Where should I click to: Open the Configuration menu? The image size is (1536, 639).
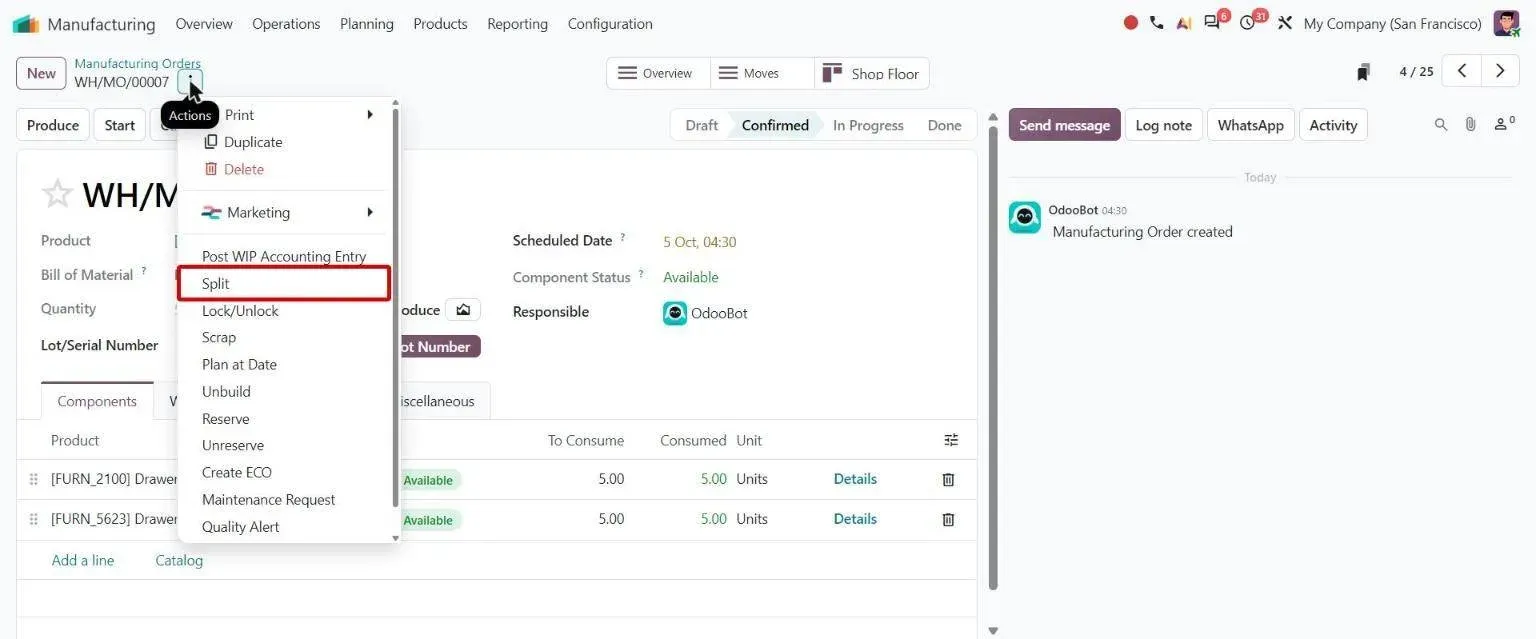point(610,23)
